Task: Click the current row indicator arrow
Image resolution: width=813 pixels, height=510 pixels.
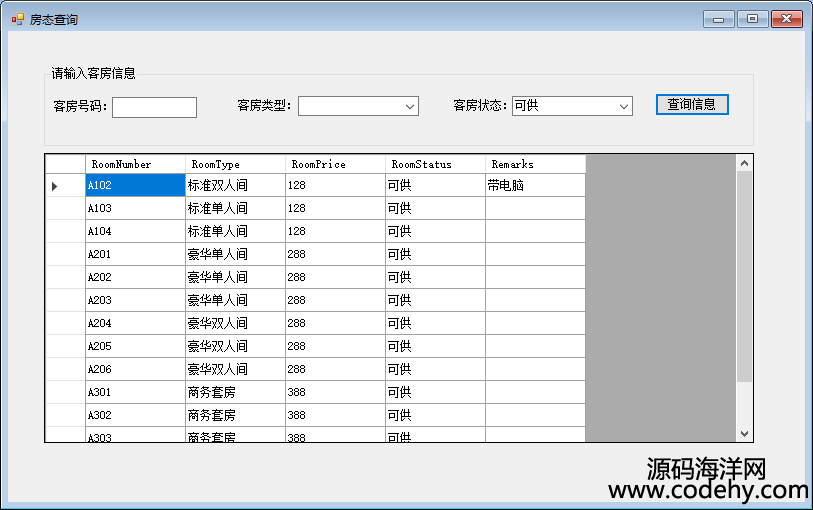Action: point(55,186)
